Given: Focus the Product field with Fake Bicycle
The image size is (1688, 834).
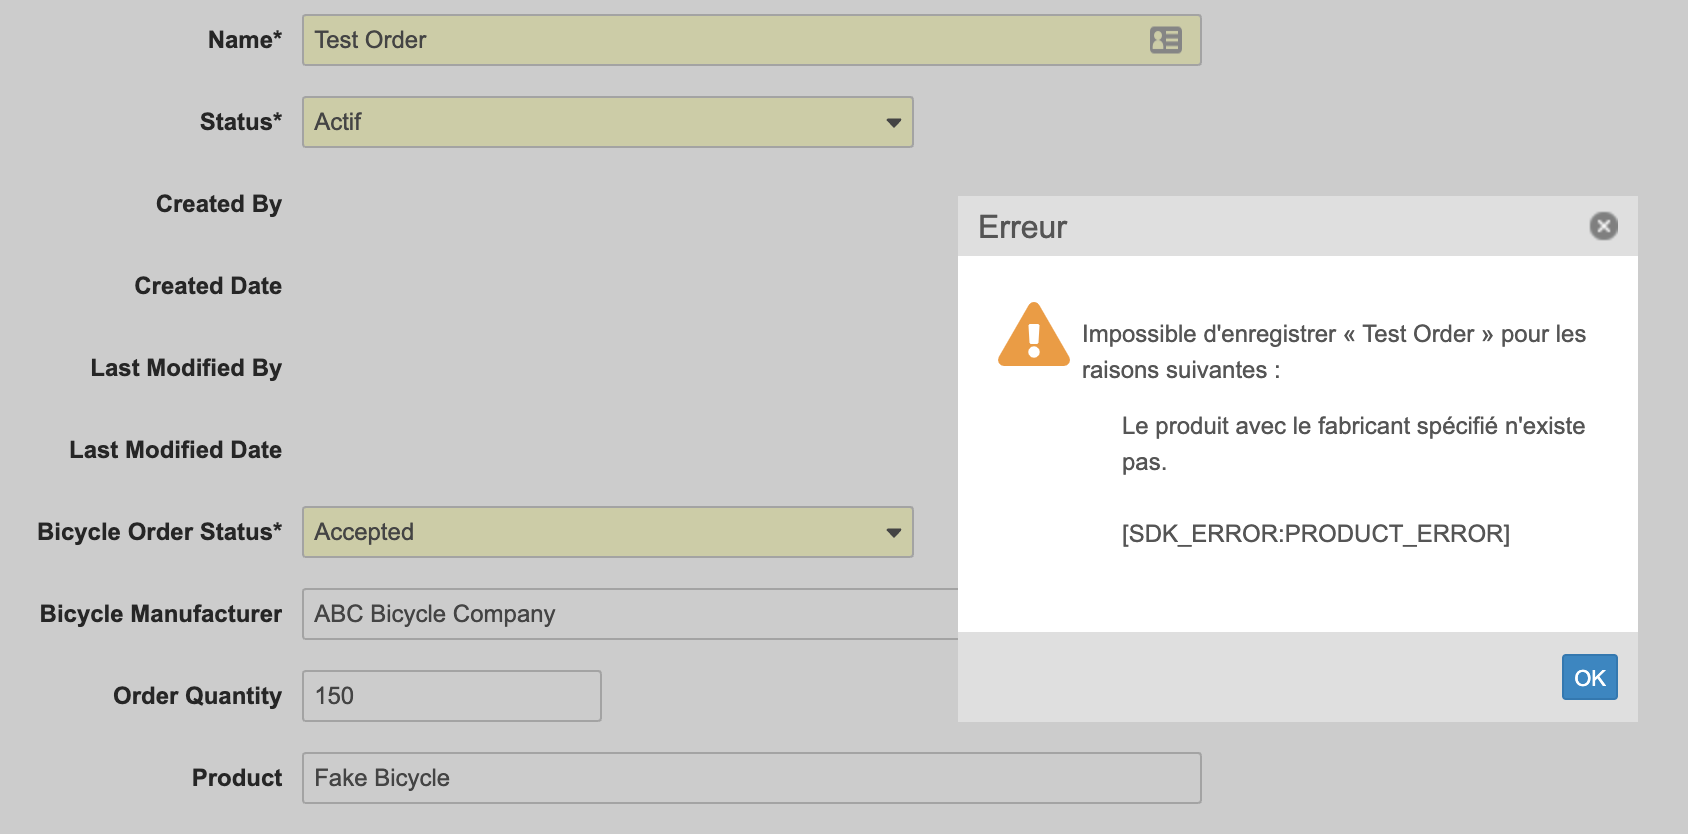Looking at the screenshot, I should tap(752, 778).
